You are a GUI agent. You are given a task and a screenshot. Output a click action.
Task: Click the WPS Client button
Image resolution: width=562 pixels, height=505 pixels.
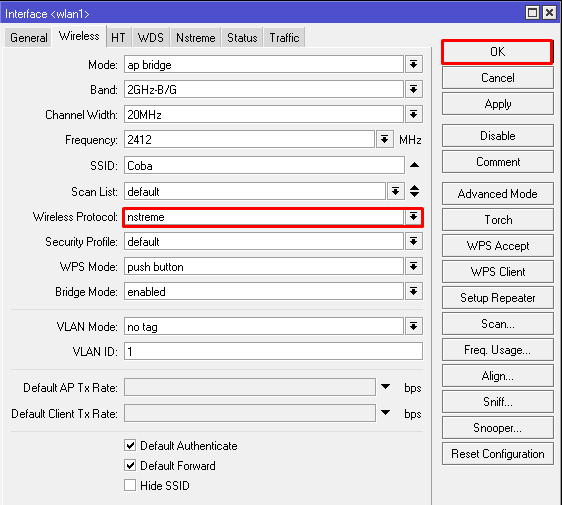point(497,272)
